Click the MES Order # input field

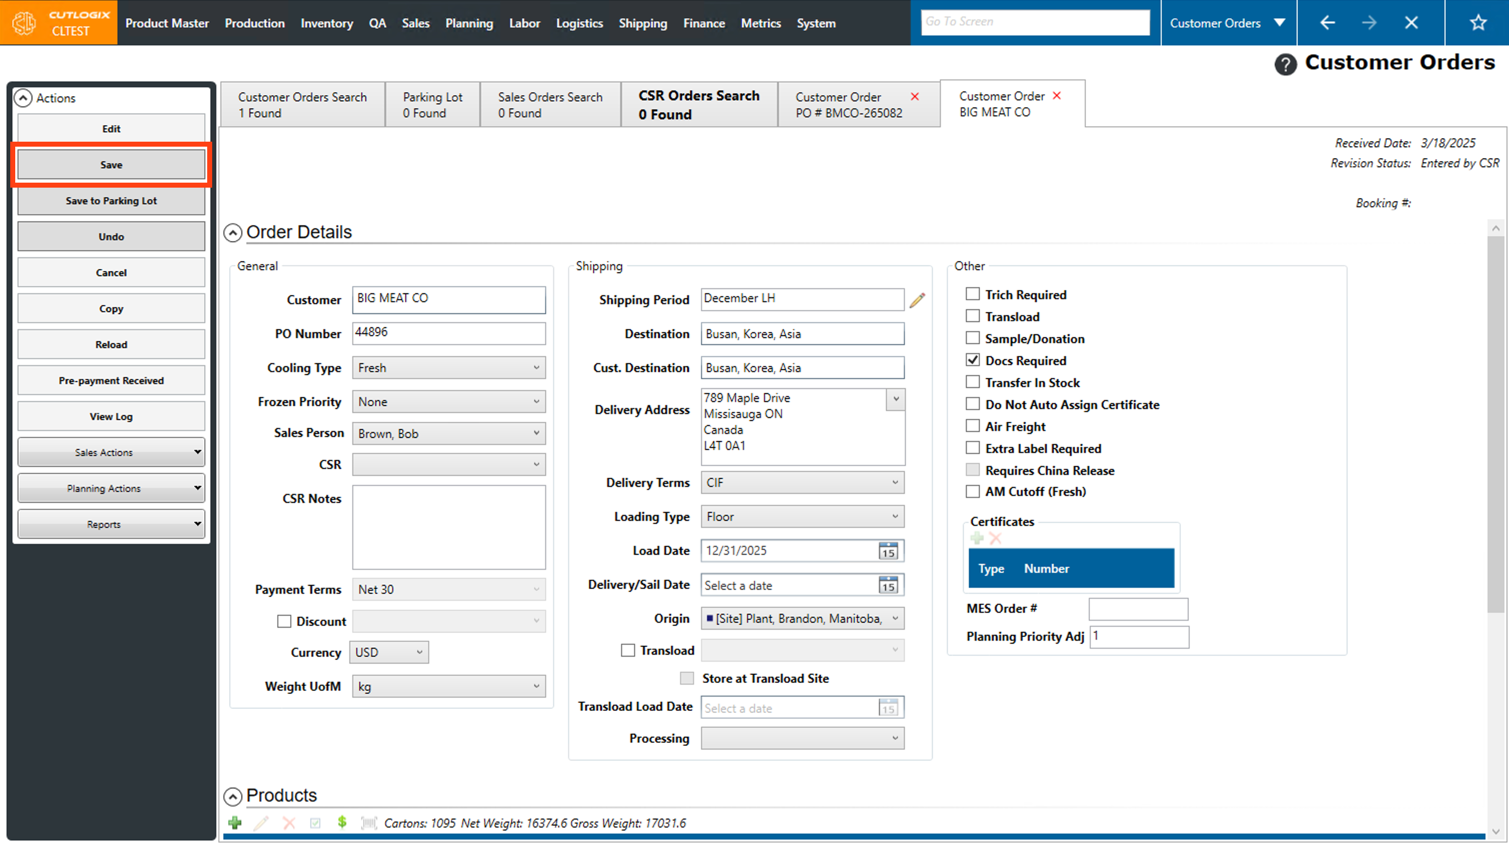(x=1138, y=608)
